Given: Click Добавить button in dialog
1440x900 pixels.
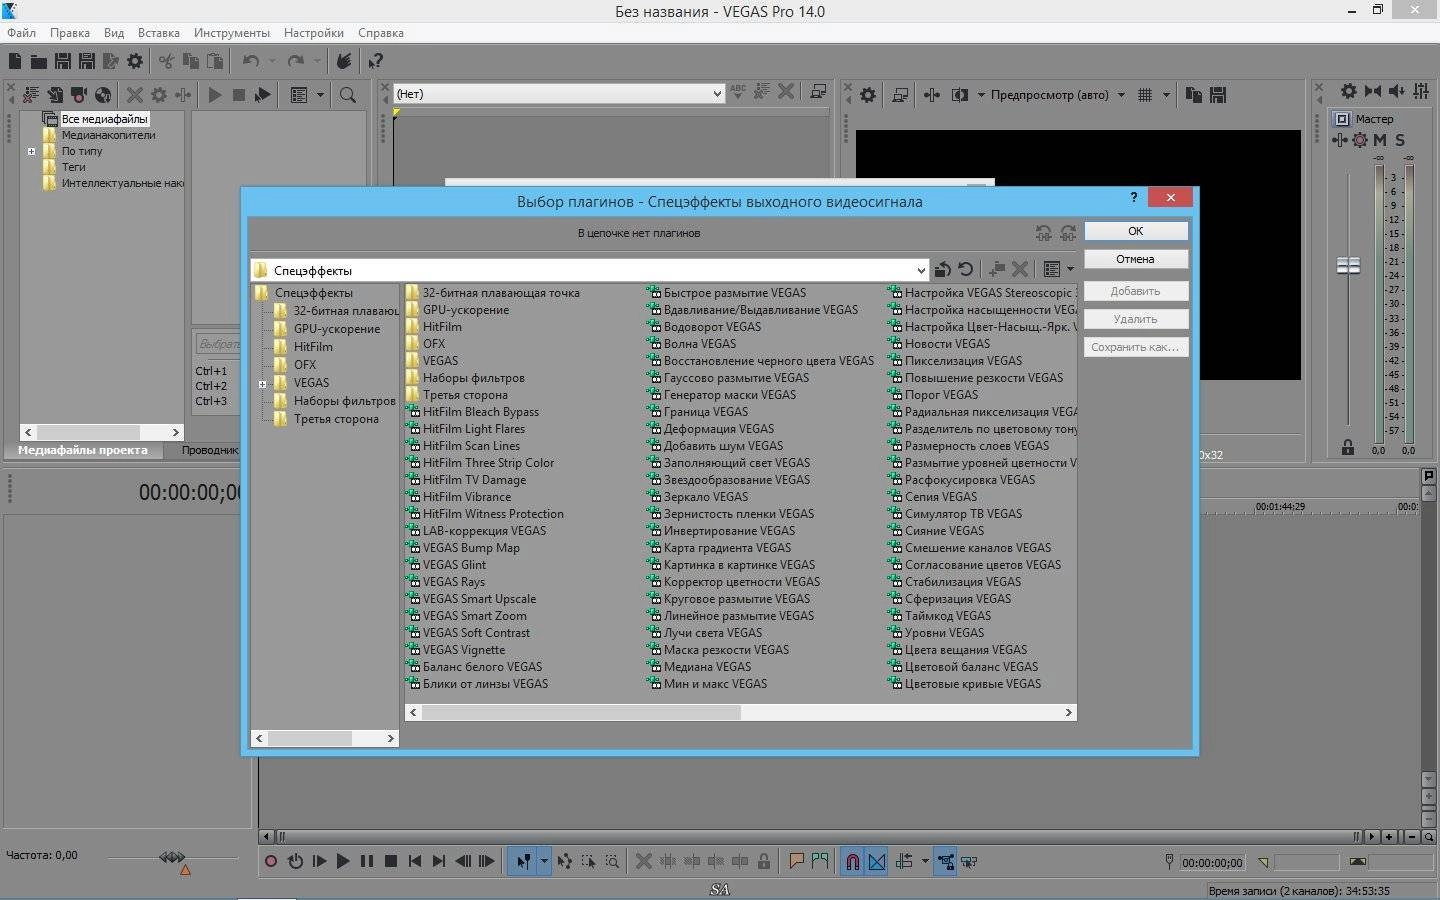Looking at the screenshot, I should click(x=1136, y=291).
